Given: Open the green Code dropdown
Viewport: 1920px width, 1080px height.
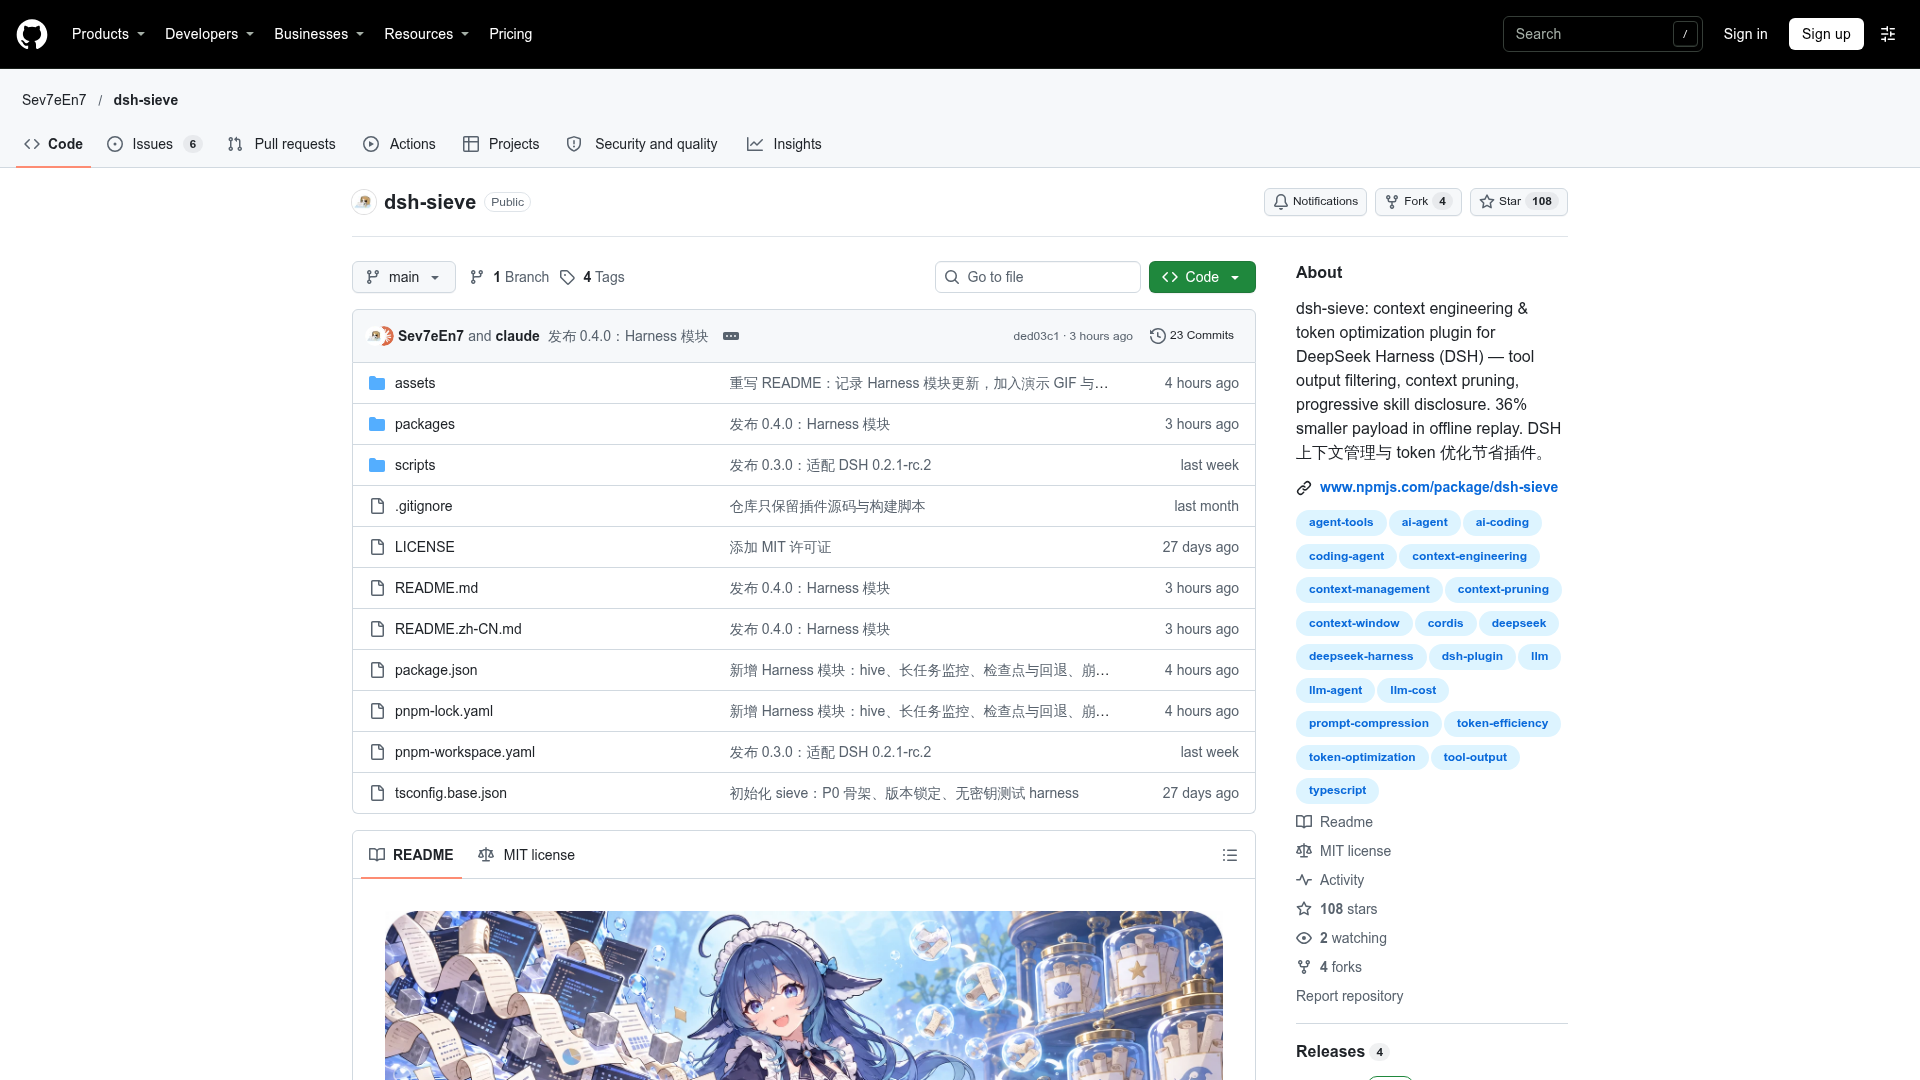Looking at the screenshot, I should pyautogui.click(x=1202, y=277).
